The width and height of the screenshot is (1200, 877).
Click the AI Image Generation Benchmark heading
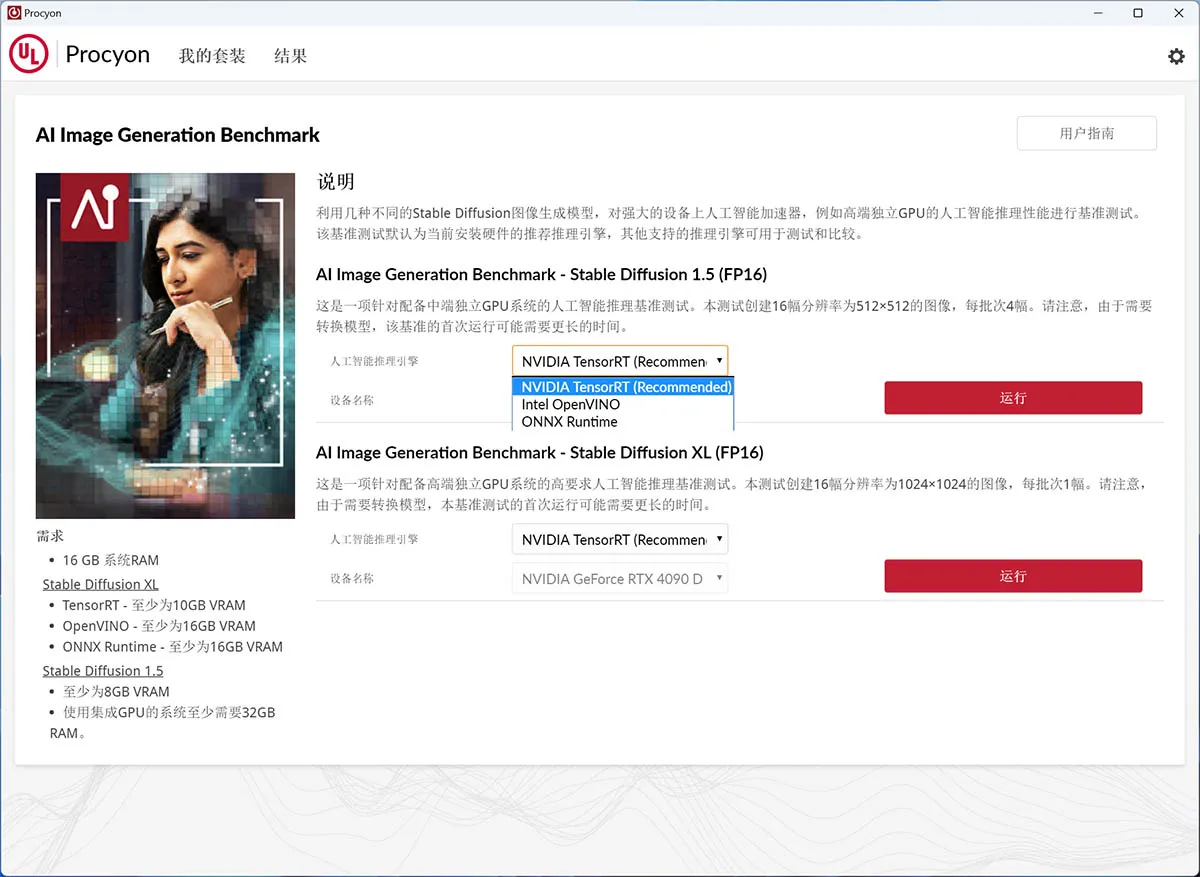(178, 135)
